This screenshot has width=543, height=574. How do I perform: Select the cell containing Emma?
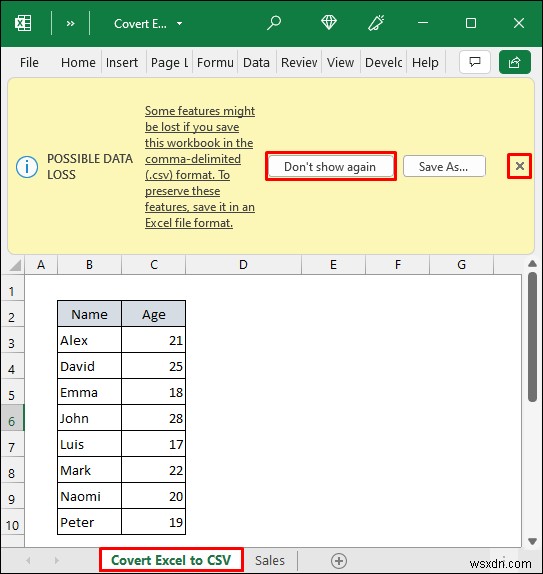pyautogui.click(x=89, y=392)
